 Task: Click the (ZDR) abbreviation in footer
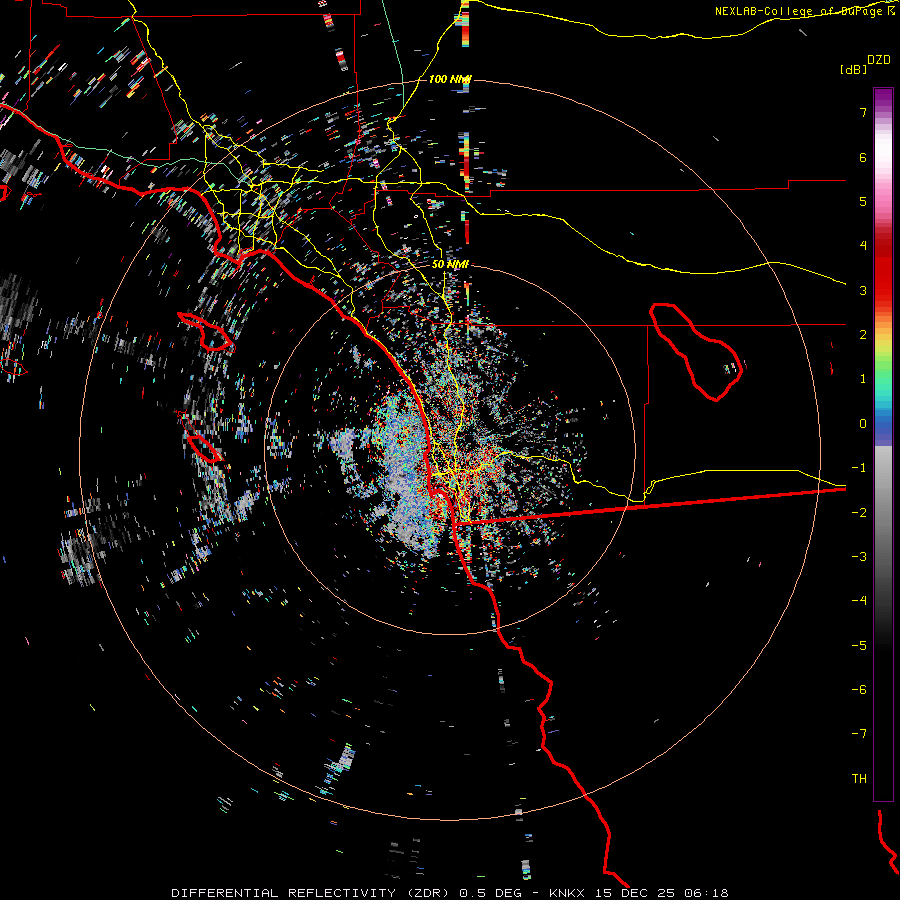[428, 893]
